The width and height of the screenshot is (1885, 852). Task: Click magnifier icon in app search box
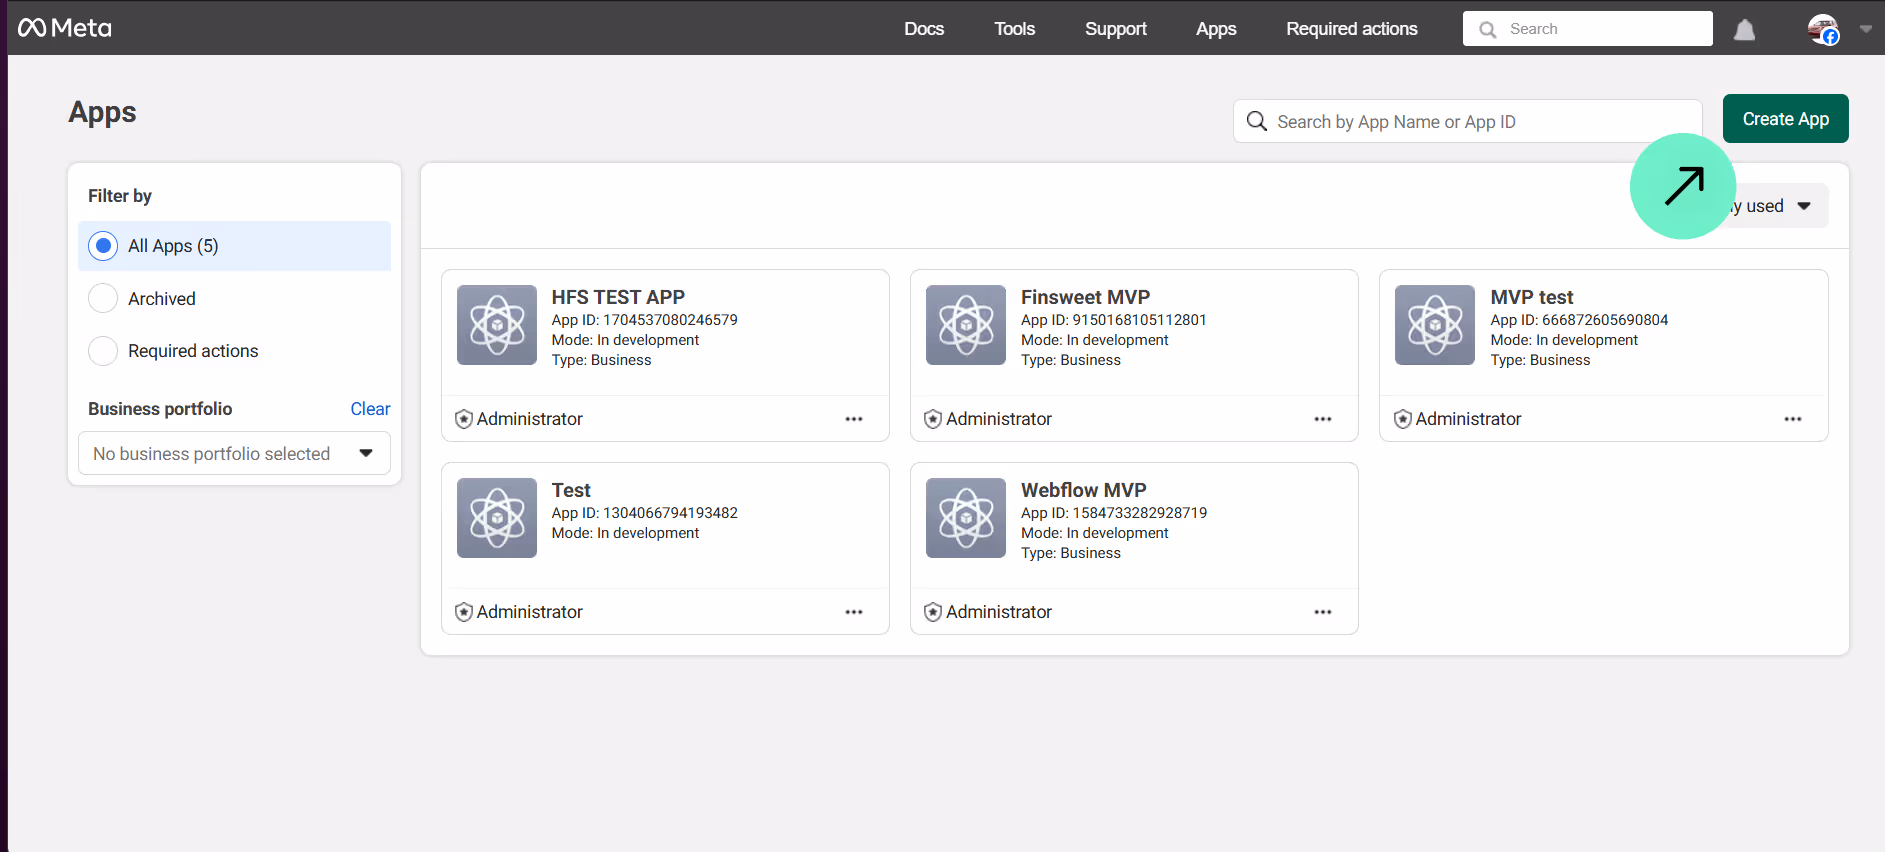[x=1257, y=121]
